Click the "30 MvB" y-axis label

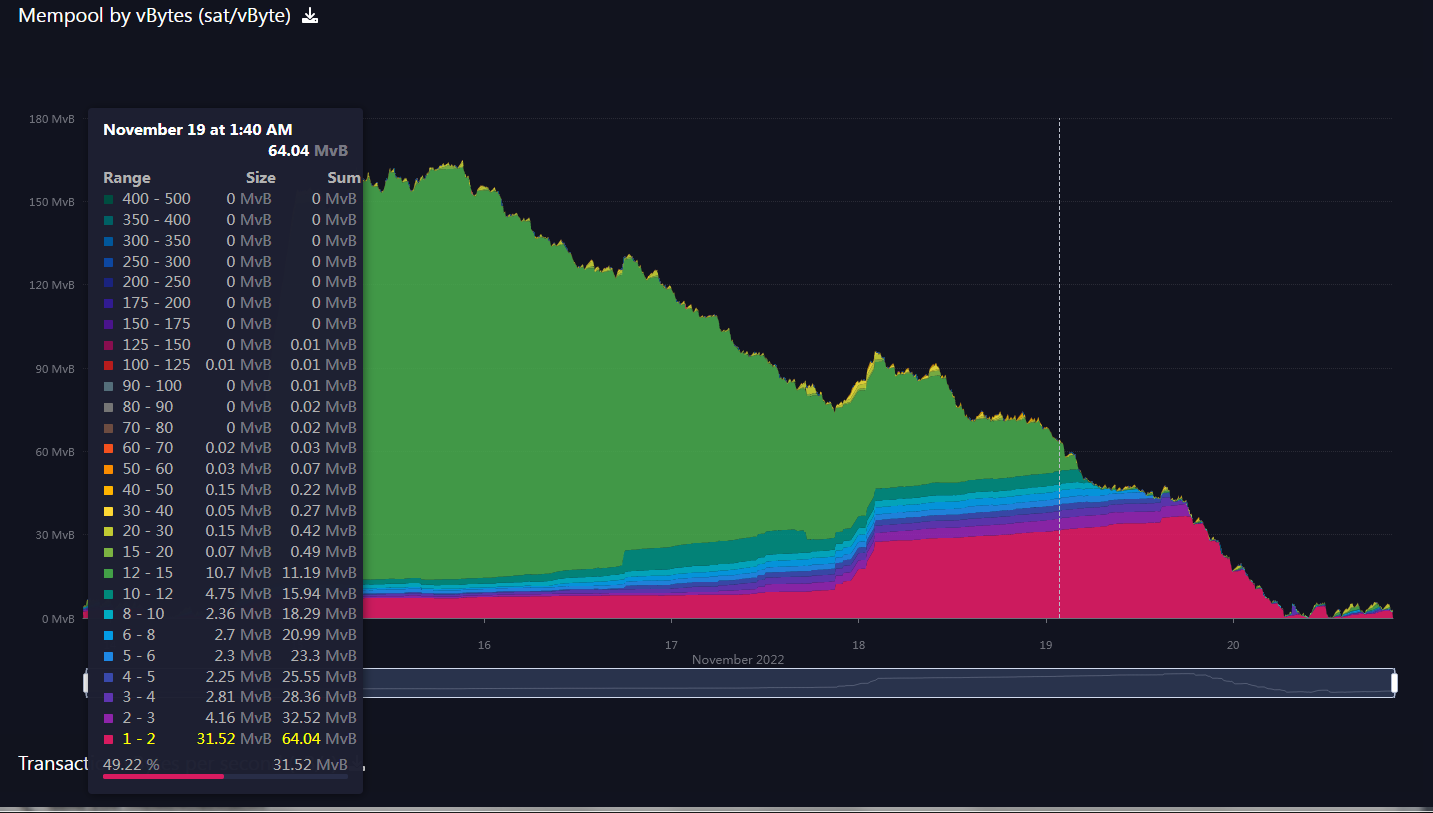[x=55, y=535]
